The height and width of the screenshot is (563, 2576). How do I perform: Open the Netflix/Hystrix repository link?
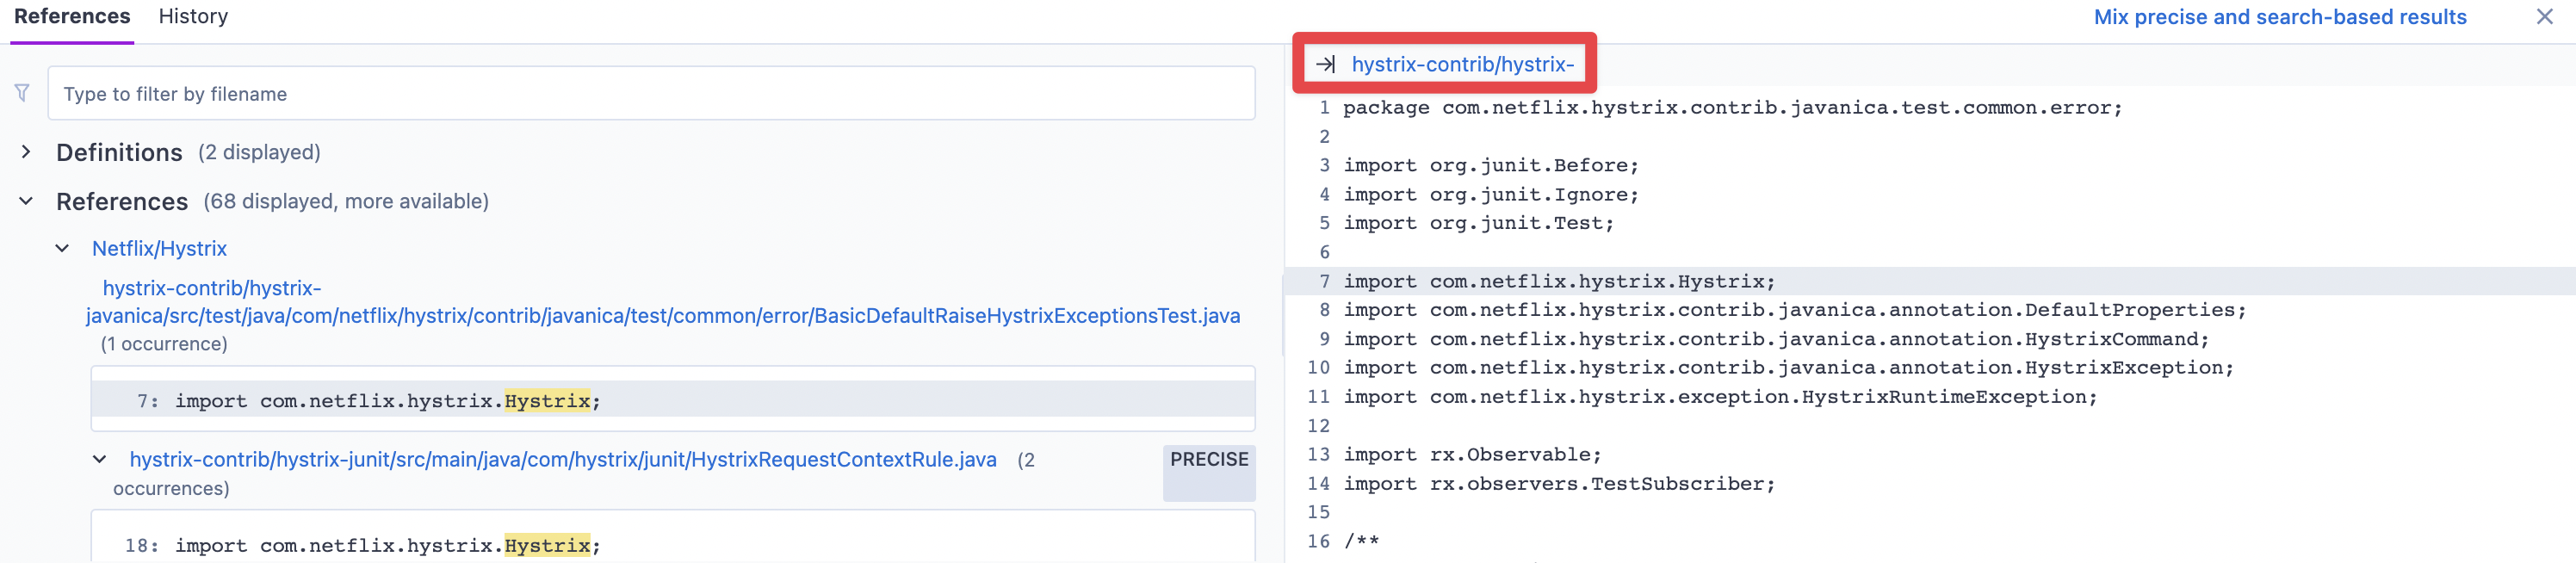click(x=159, y=248)
